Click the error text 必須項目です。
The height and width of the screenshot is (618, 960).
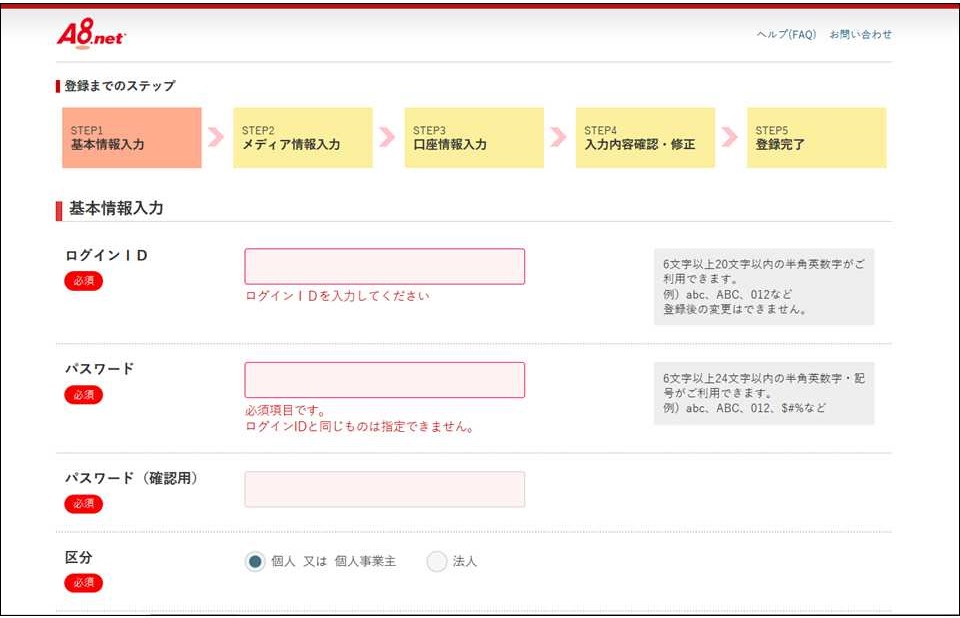285,410
